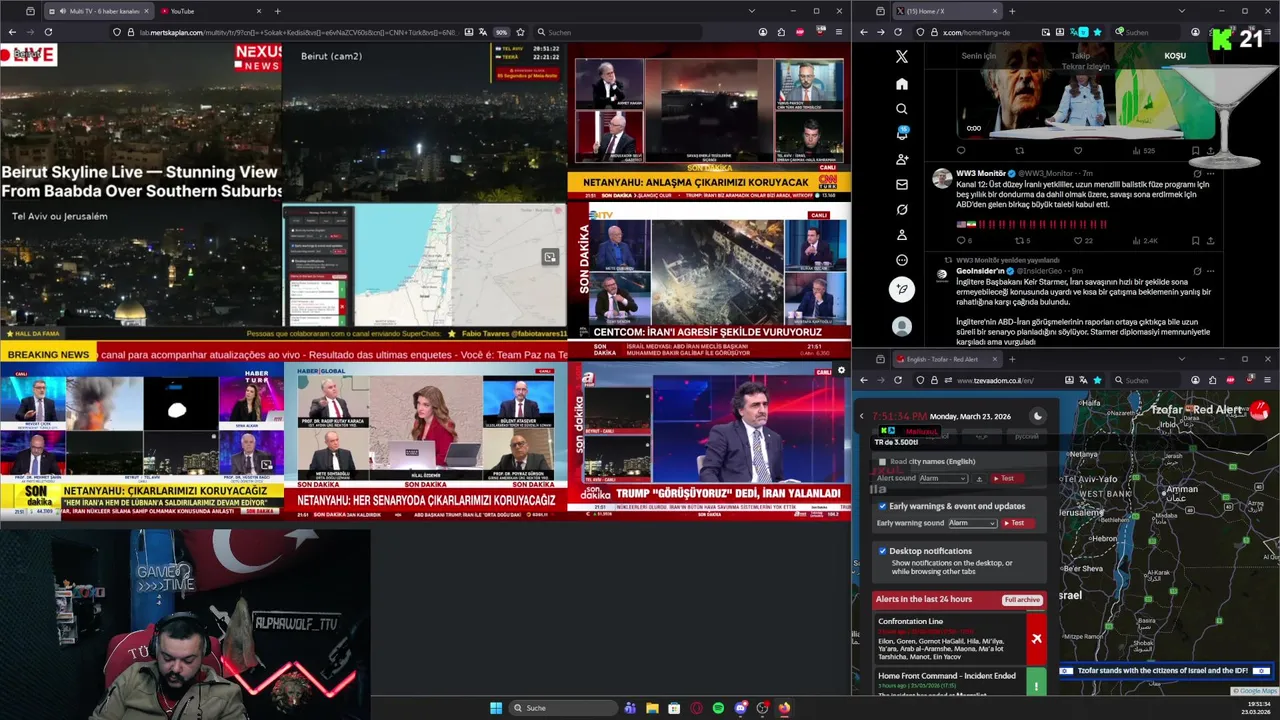Click Suchen search box in Tzofar window
The height and width of the screenshot is (720, 1280).
pos(1148,380)
